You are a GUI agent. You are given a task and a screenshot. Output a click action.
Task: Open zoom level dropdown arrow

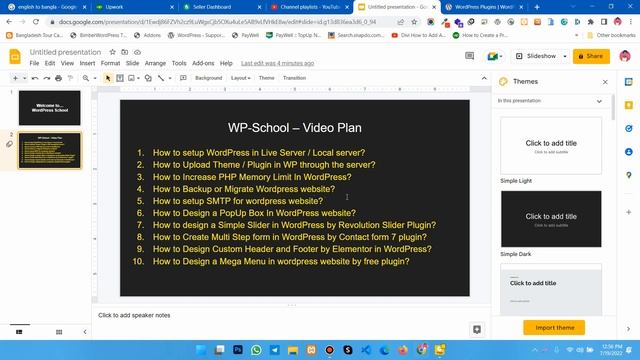[x=95, y=78]
